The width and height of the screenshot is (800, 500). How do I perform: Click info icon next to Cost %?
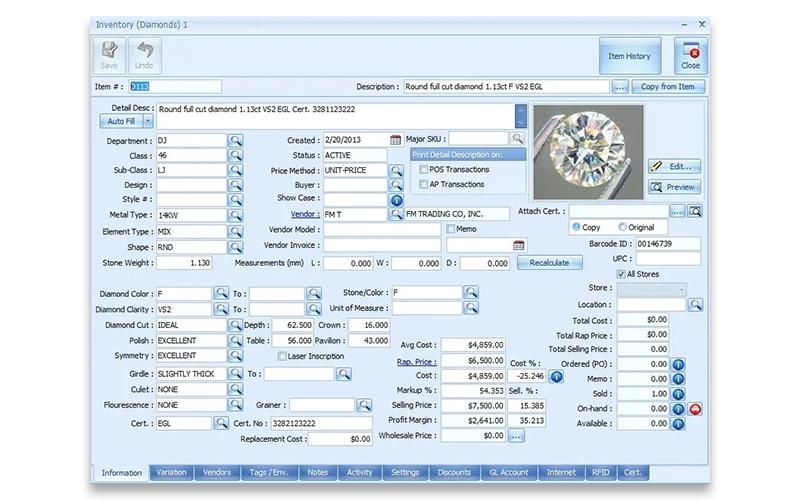pos(557,377)
